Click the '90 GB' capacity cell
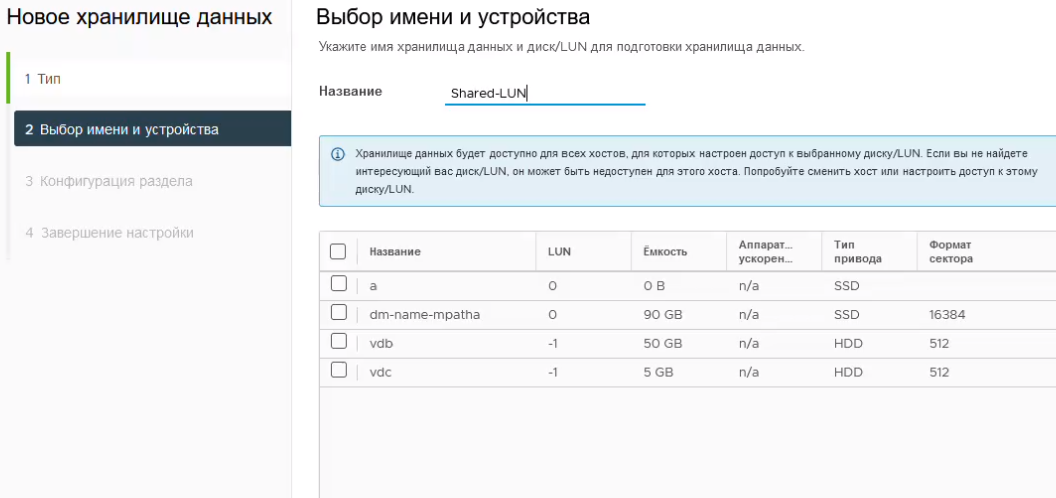1056x498 pixels. pos(663,314)
